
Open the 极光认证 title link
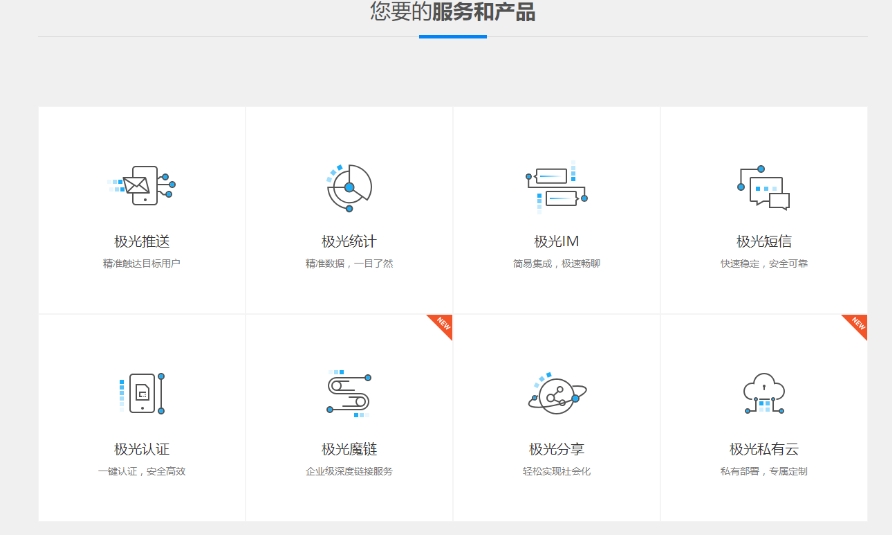142,449
